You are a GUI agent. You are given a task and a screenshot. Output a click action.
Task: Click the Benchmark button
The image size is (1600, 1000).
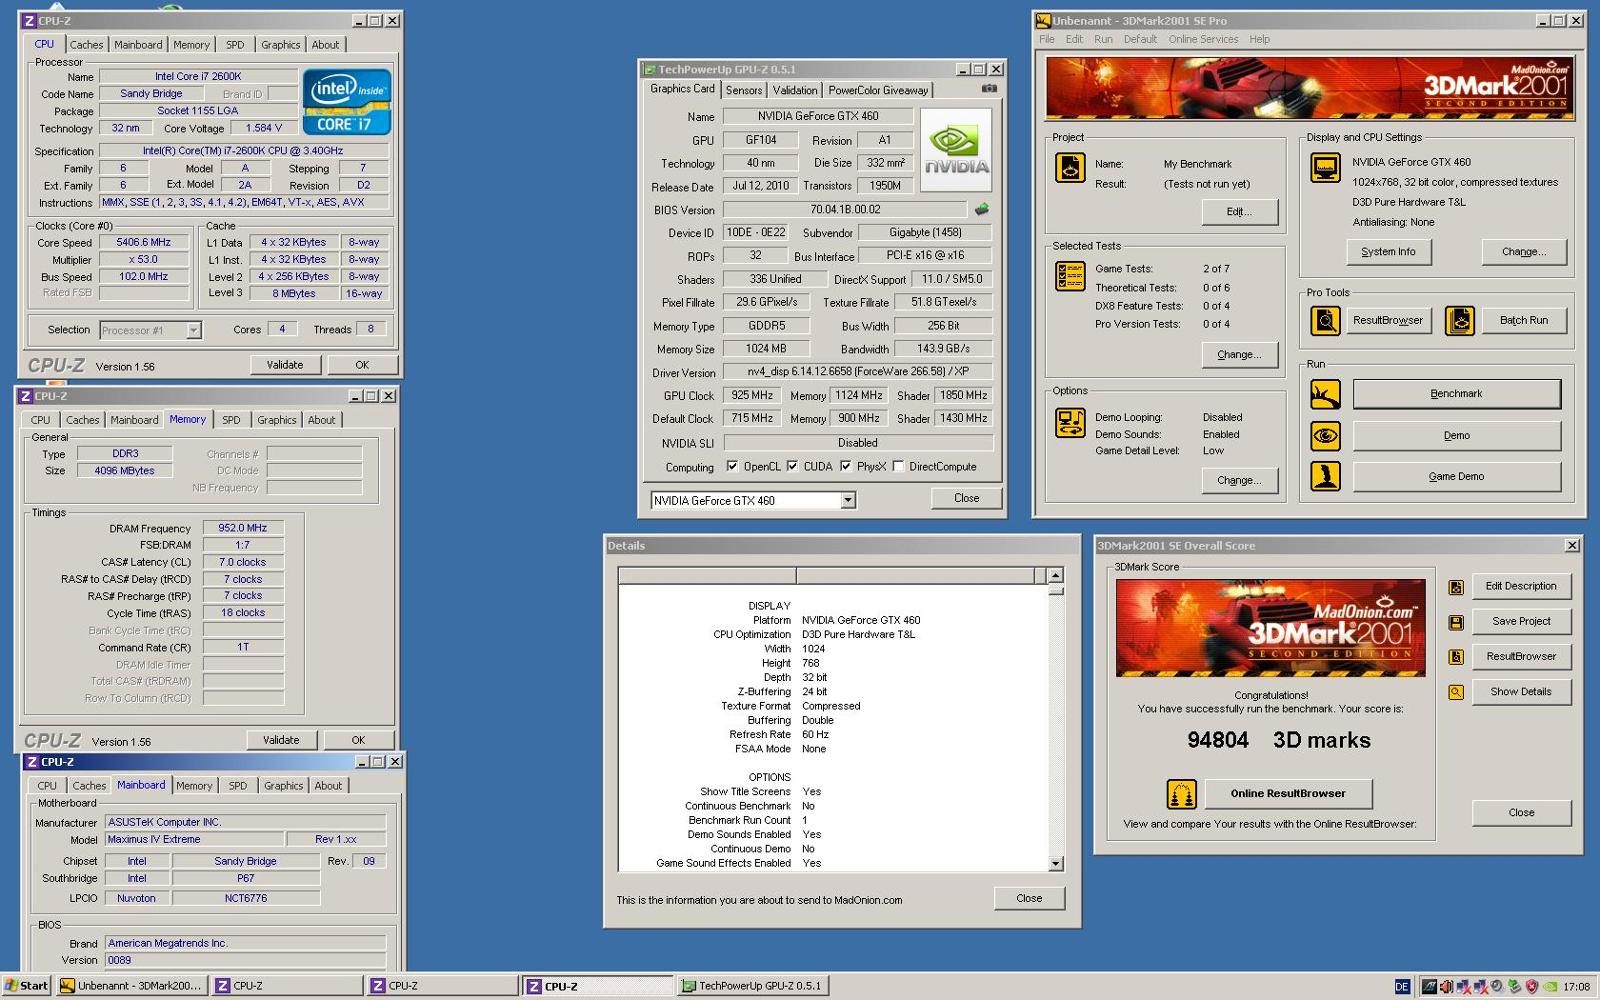(x=1456, y=394)
